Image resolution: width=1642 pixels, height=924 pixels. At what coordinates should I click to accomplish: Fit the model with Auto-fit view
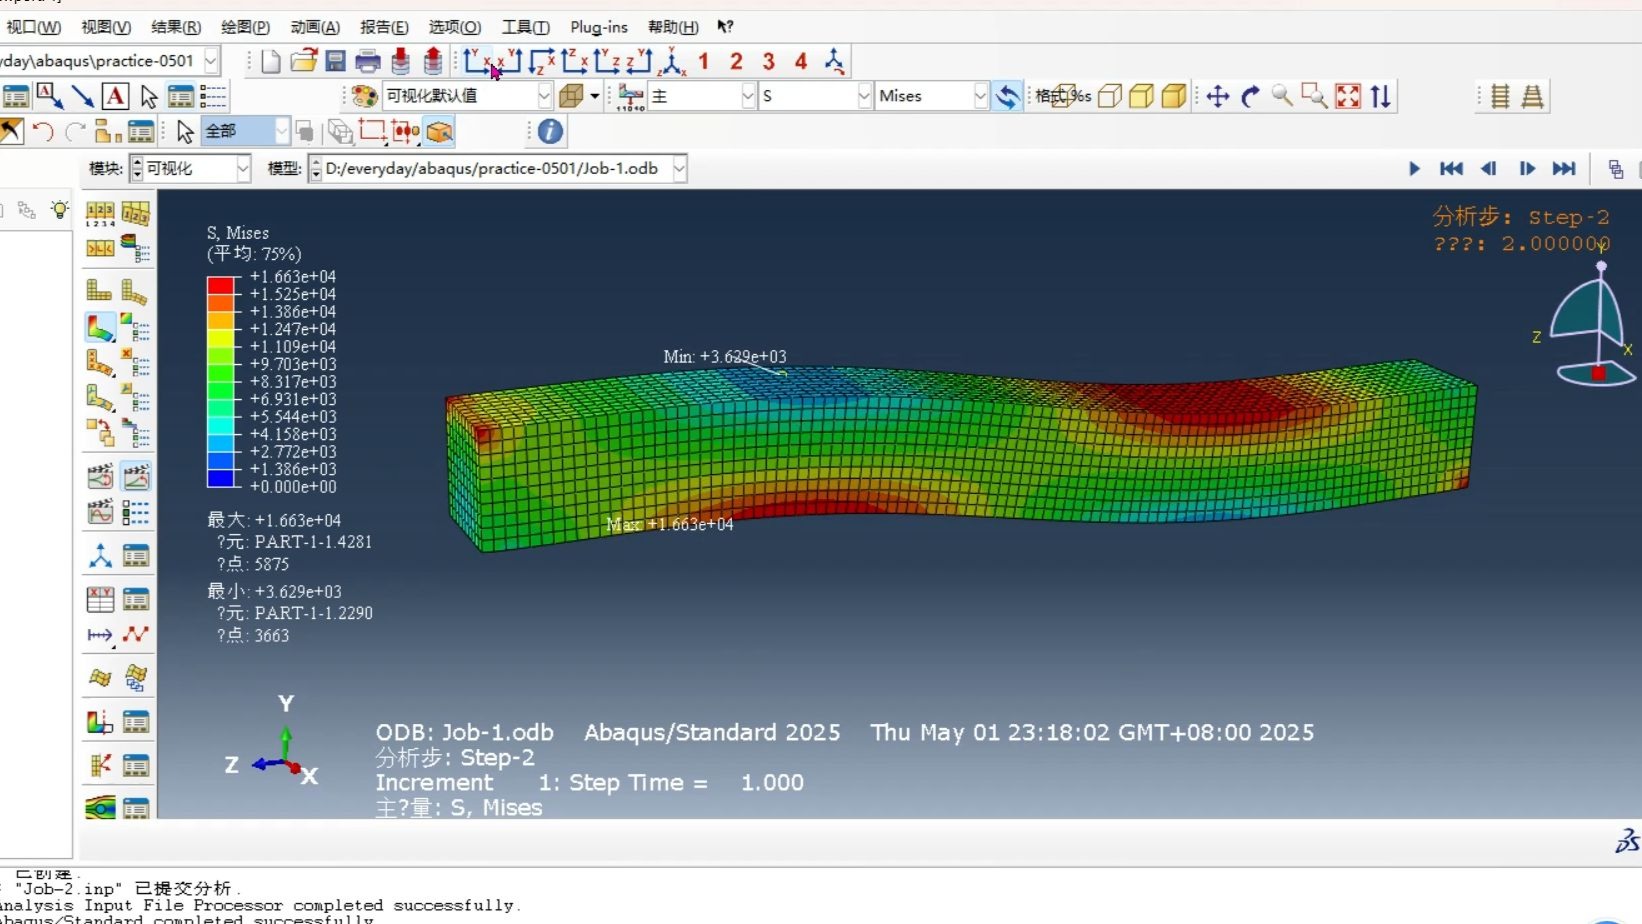coord(1348,96)
